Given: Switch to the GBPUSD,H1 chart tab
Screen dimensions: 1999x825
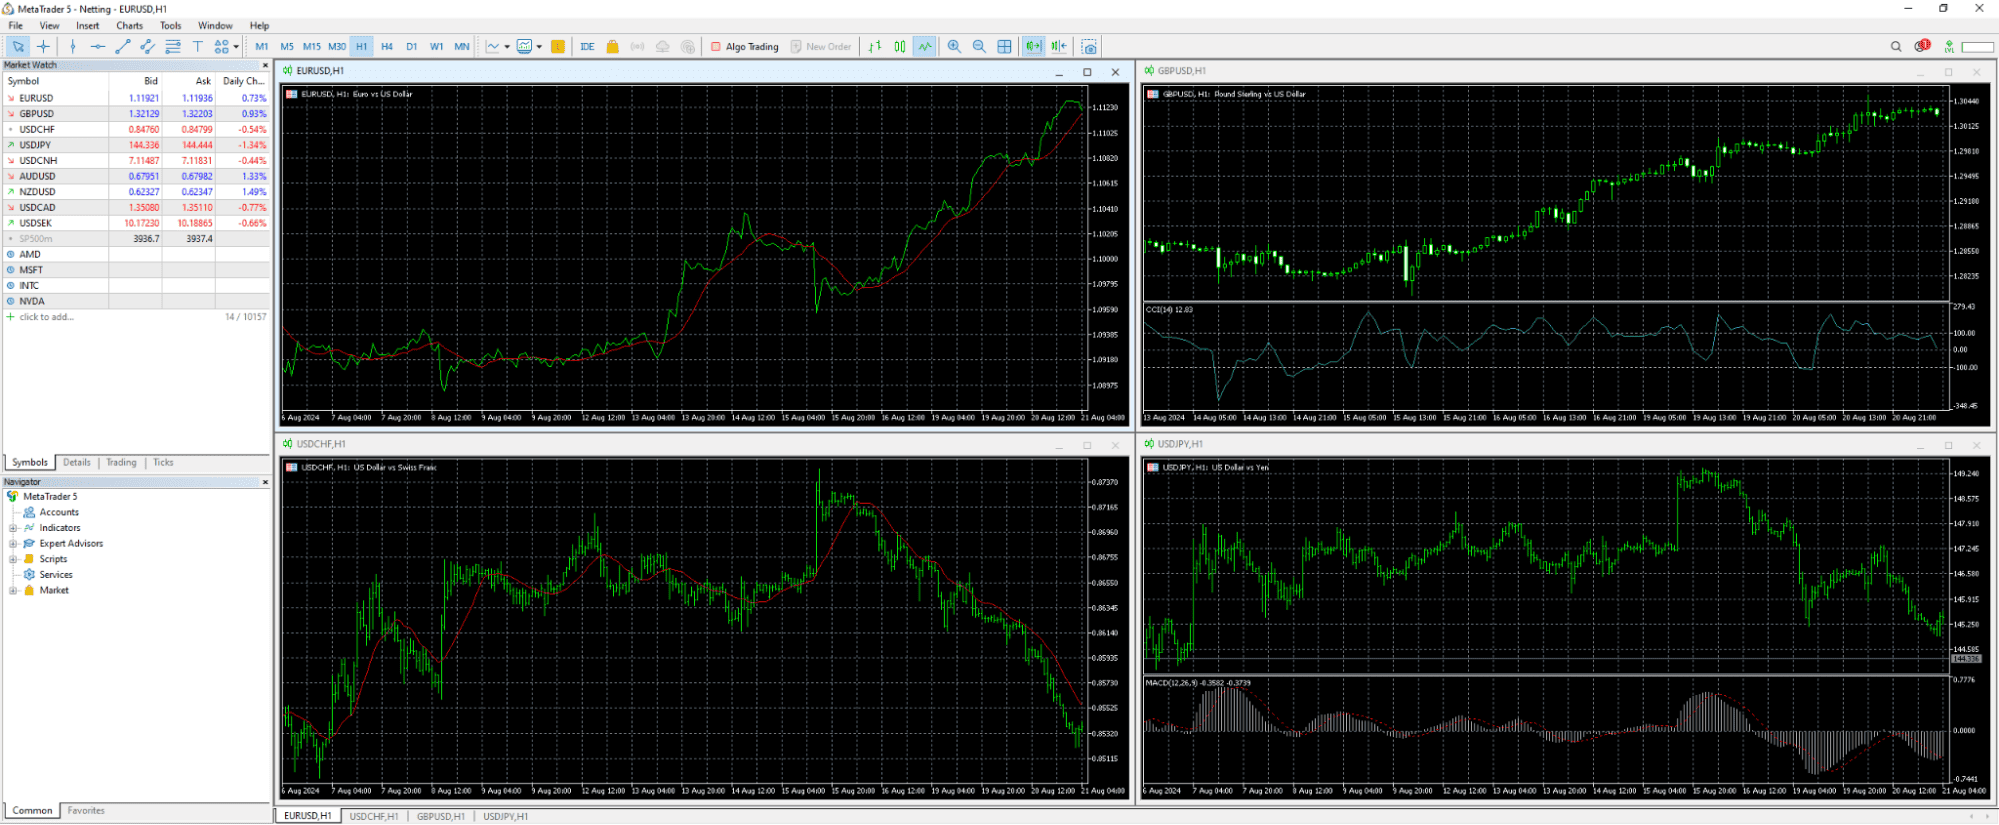Looking at the screenshot, I should [x=440, y=817].
